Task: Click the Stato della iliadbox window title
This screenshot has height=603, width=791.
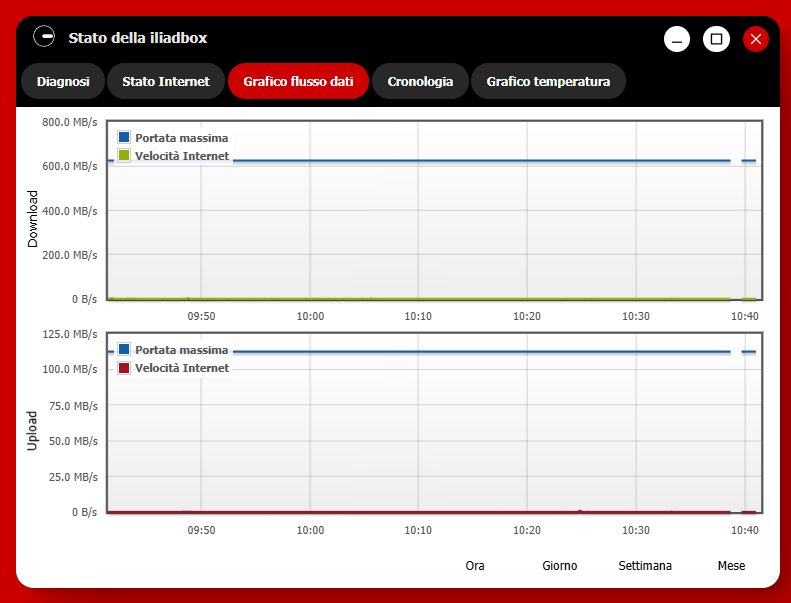Action: pos(138,38)
